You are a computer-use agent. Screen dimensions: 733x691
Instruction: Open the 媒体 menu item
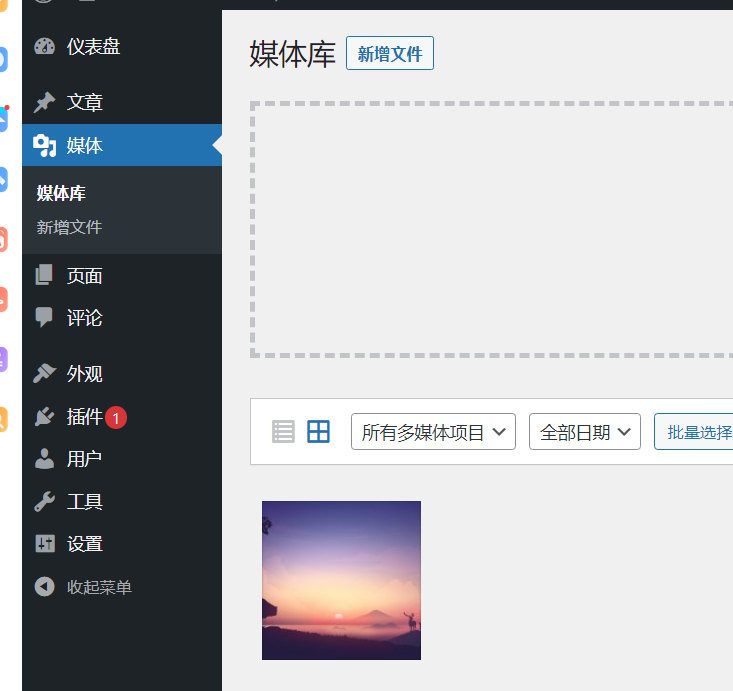click(85, 146)
